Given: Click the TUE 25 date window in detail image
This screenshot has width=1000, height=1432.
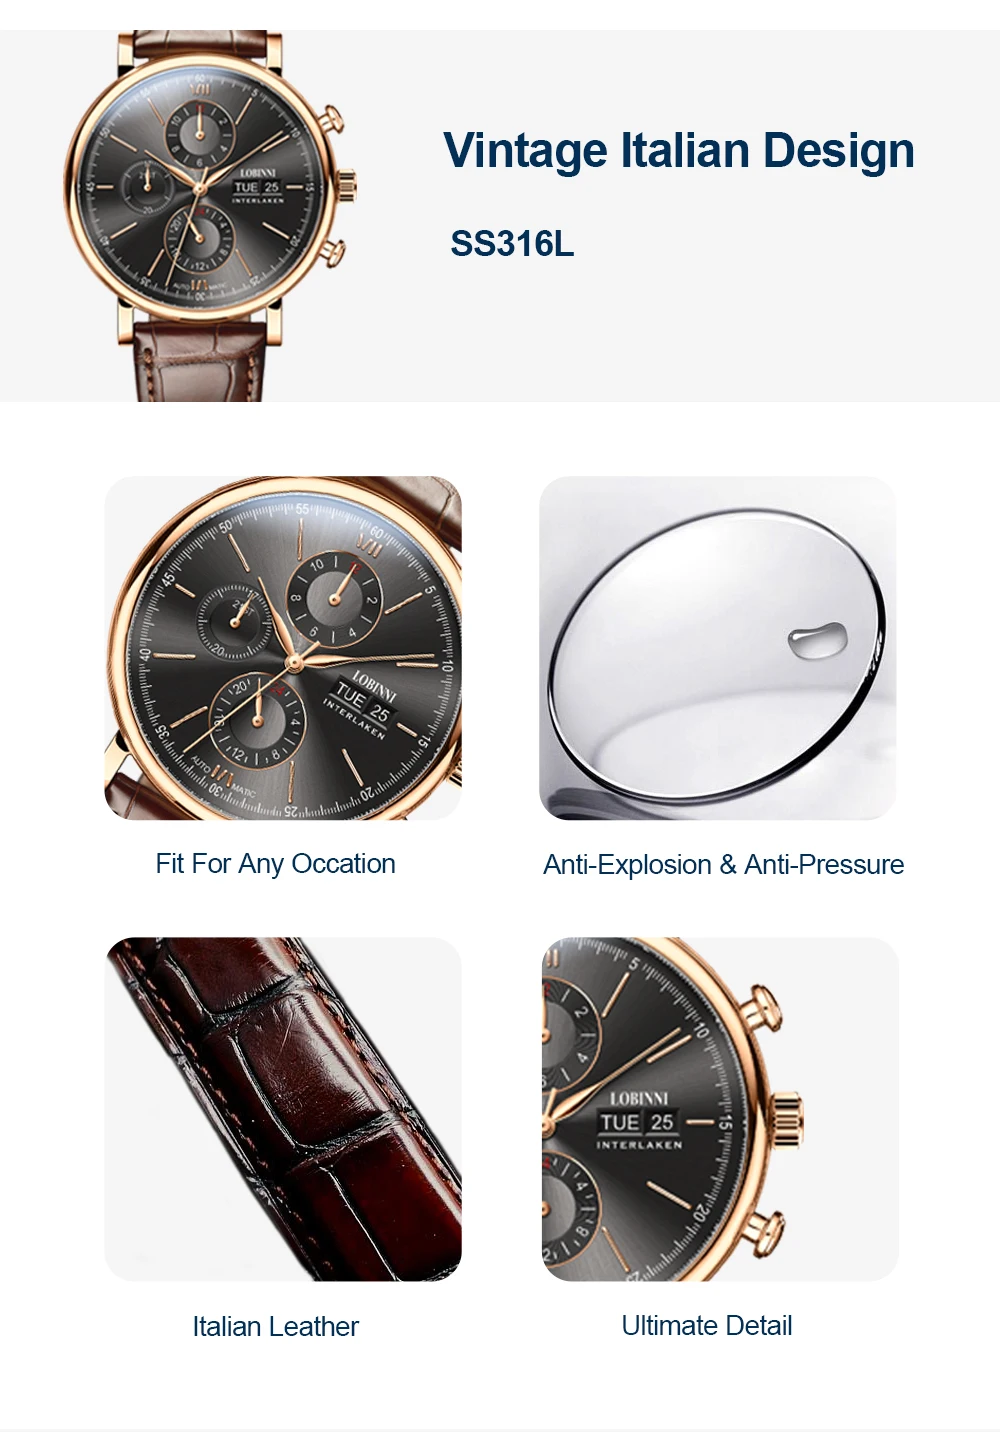Looking at the screenshot, I should click(638, 1122).
